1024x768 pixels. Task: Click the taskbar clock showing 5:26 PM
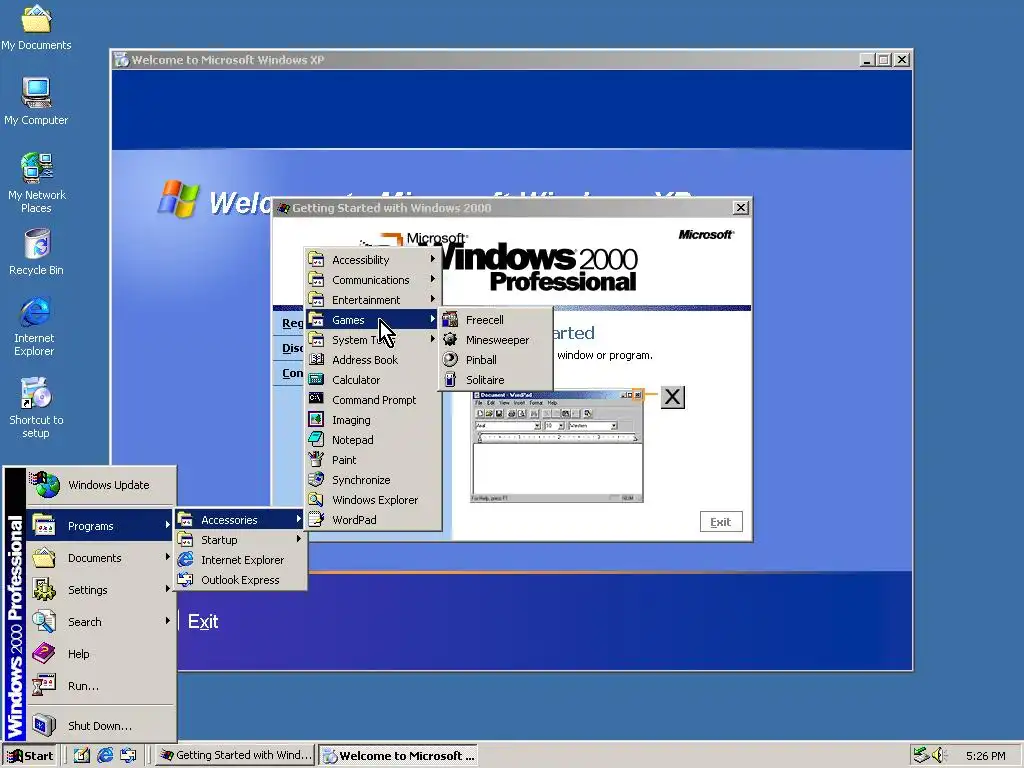(x=985, y=756)
